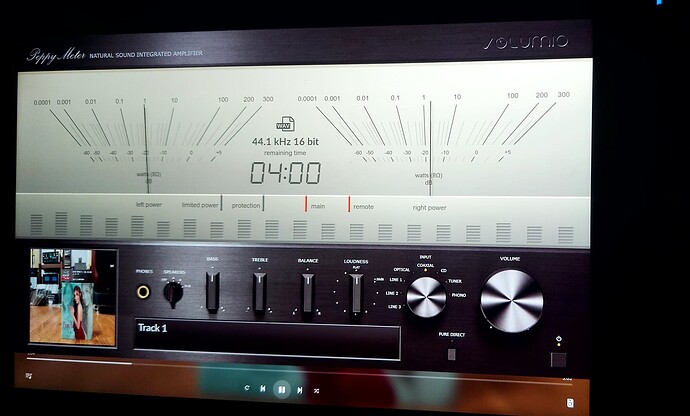Select the PHONO input label

(x=459, y=295)
